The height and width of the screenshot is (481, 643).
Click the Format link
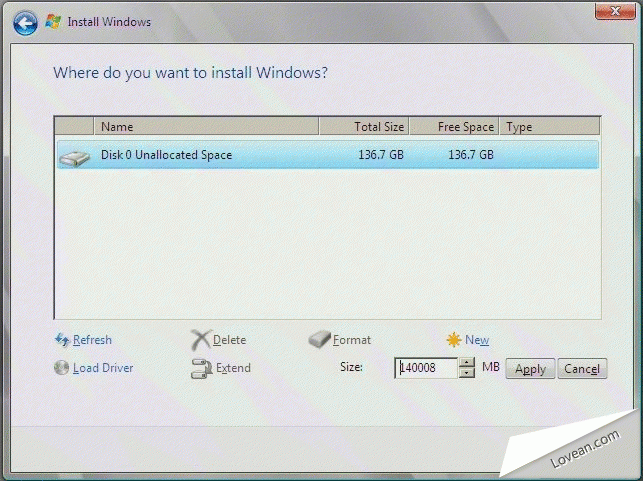[x=352, y=340]
